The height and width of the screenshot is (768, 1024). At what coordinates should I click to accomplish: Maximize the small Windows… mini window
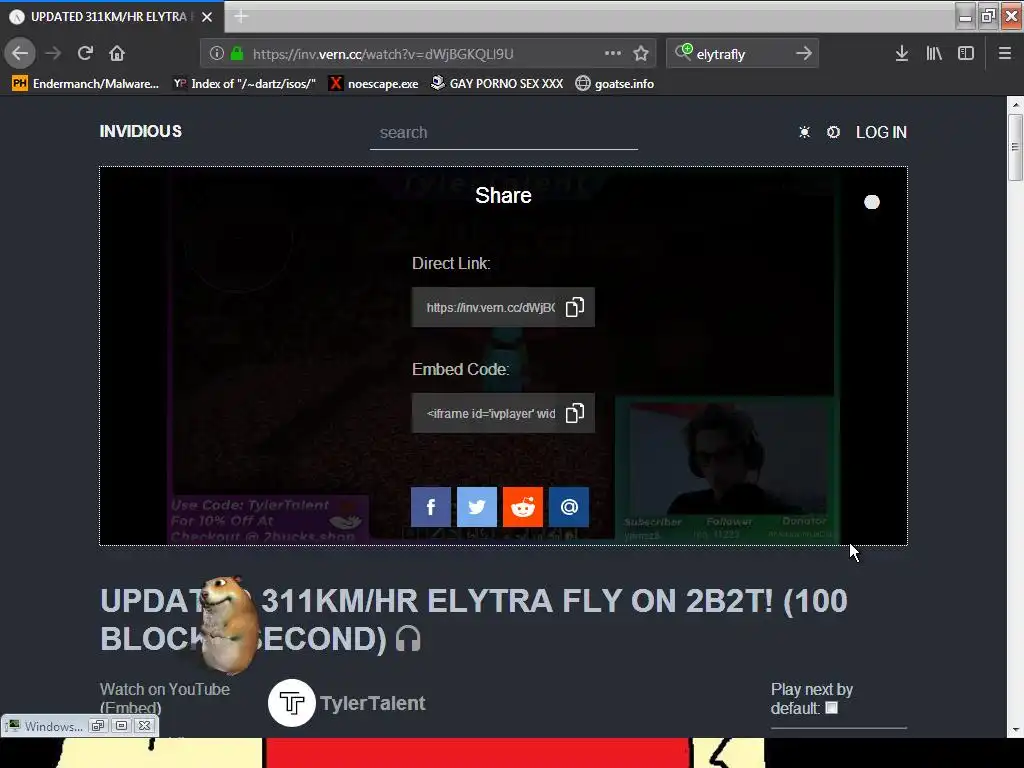click(x=121, y=726)
